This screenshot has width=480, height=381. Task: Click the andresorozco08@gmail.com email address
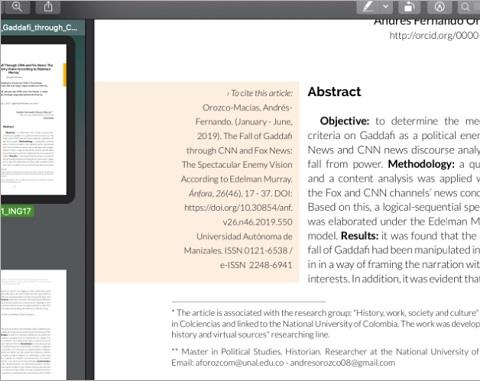342,363
